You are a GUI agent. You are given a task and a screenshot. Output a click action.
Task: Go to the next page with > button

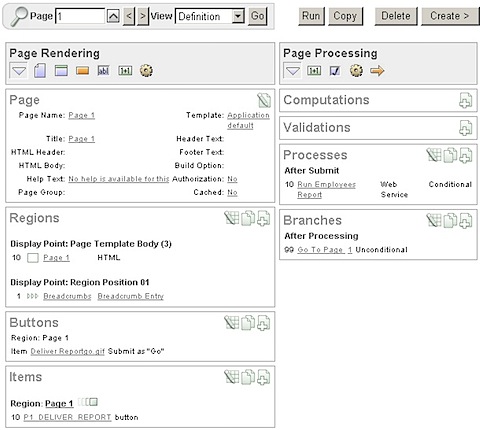coord(143,16)
